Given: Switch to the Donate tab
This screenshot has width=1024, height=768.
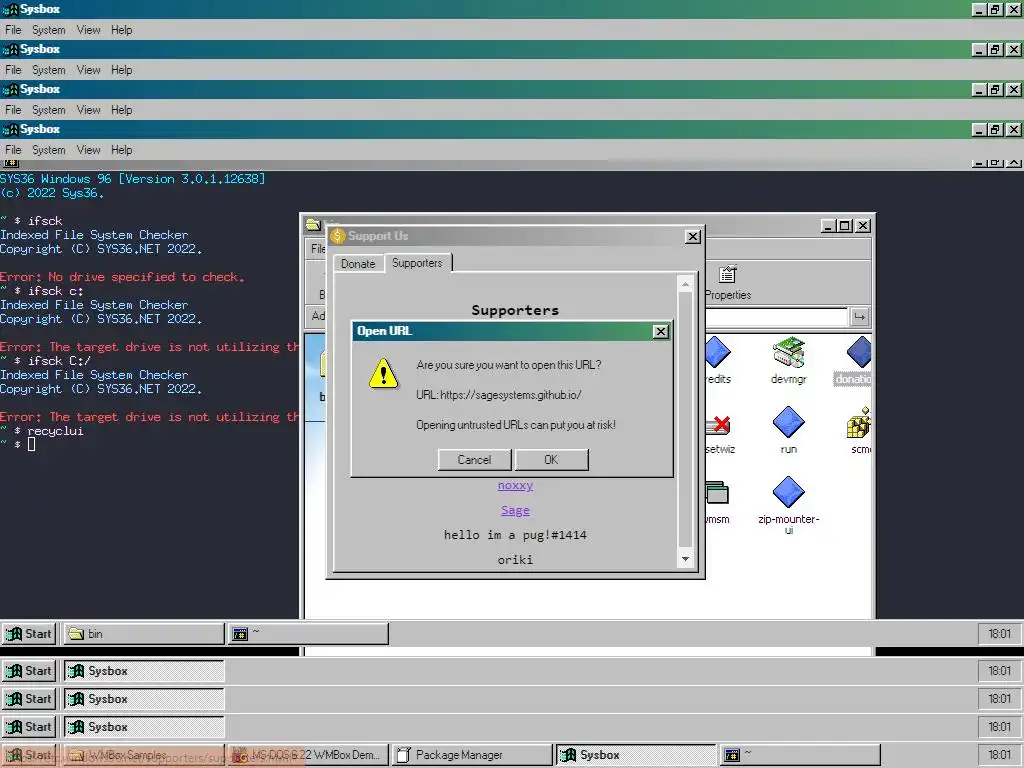Looking at the screenshot, I should click(358, 264).
